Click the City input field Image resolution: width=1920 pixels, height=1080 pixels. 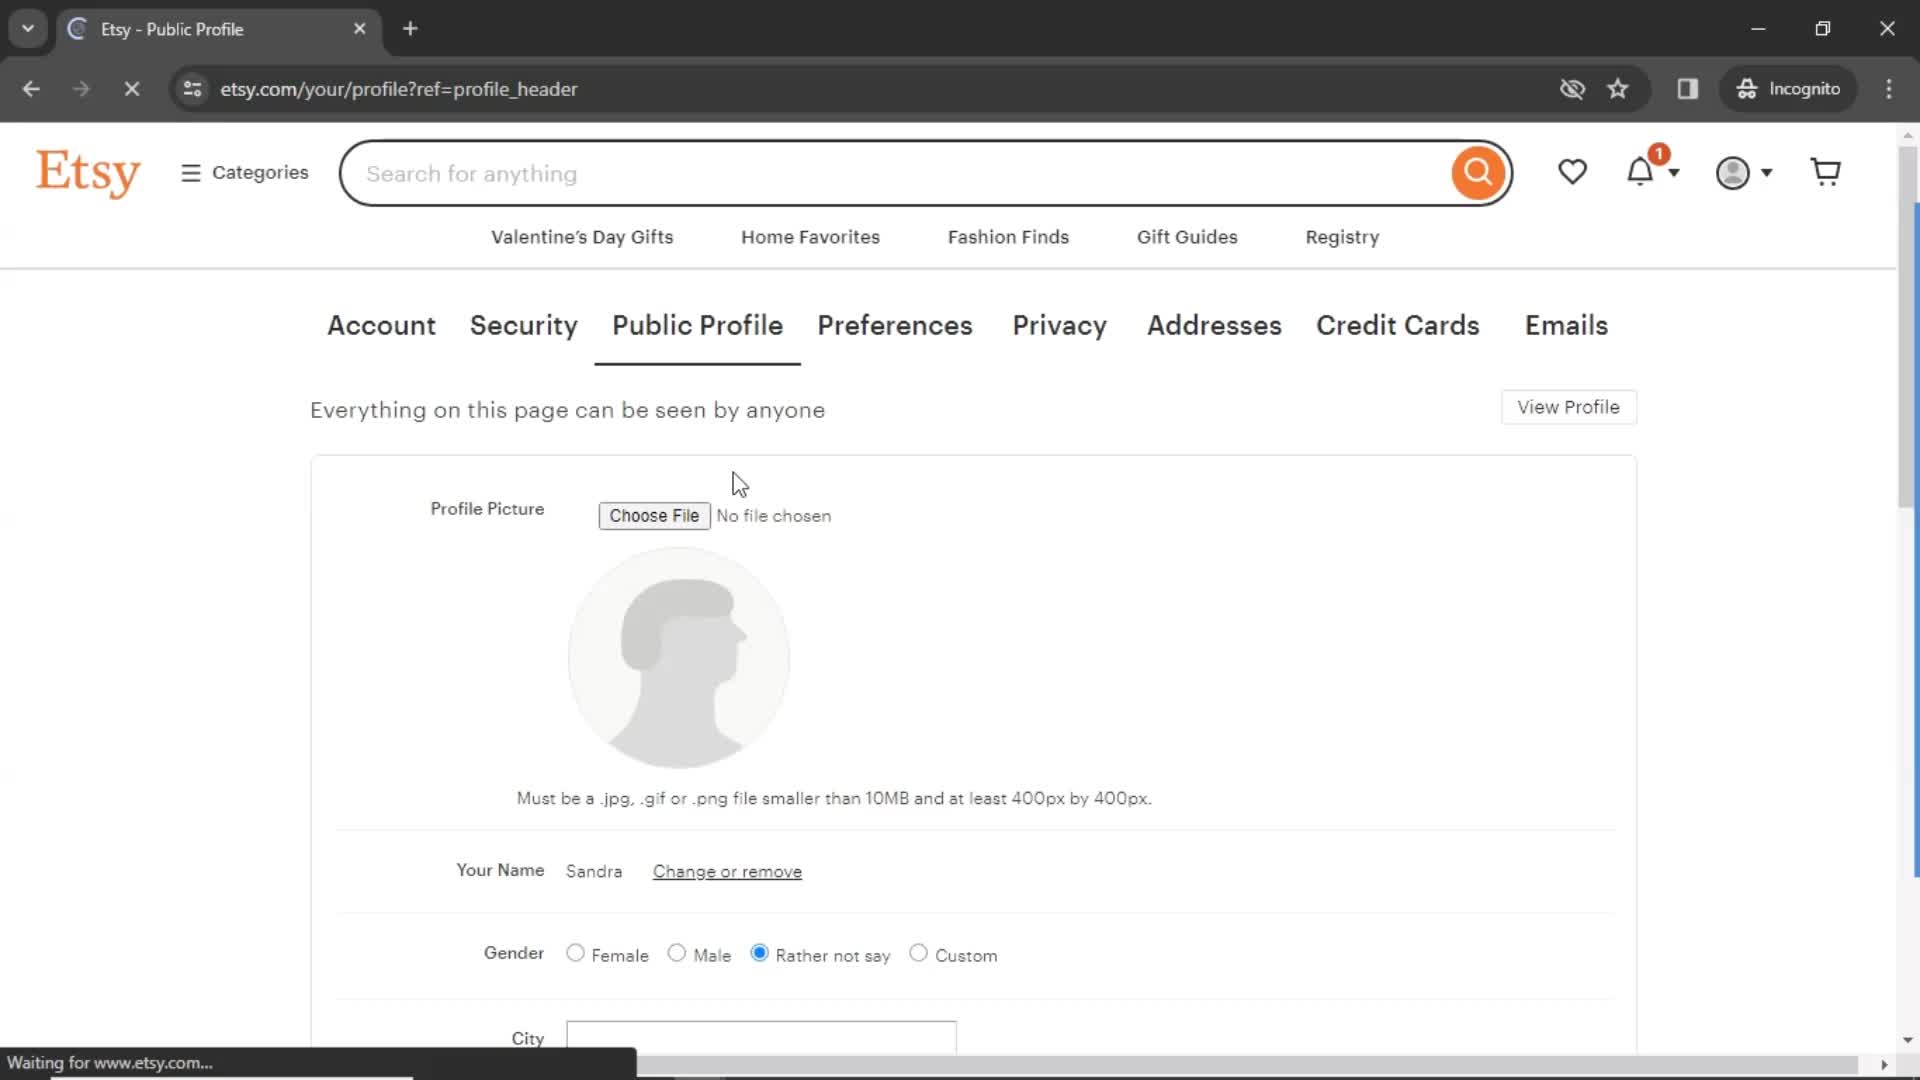point(761,1039)
